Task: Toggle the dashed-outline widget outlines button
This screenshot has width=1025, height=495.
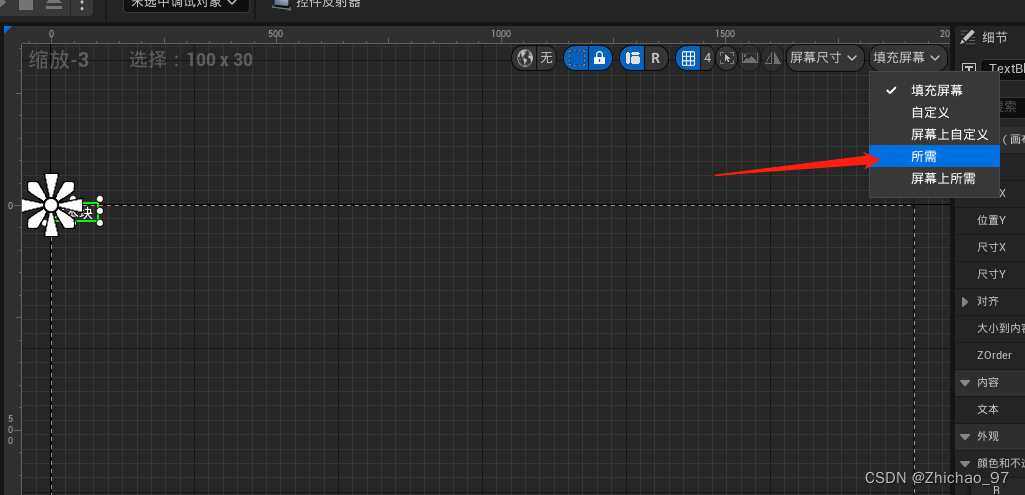Action: (577, 58)
